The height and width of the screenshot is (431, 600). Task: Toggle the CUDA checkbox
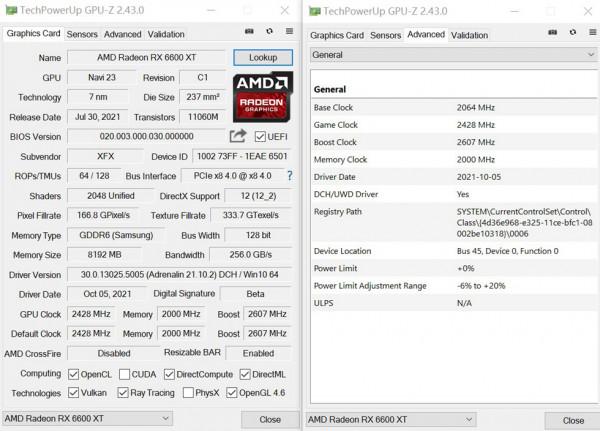tap(124, 374)
